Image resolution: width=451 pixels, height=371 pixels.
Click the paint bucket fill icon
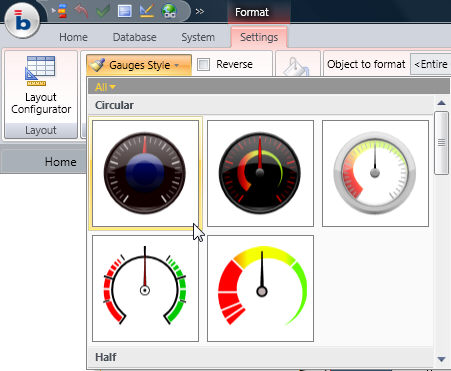[296, 66]
